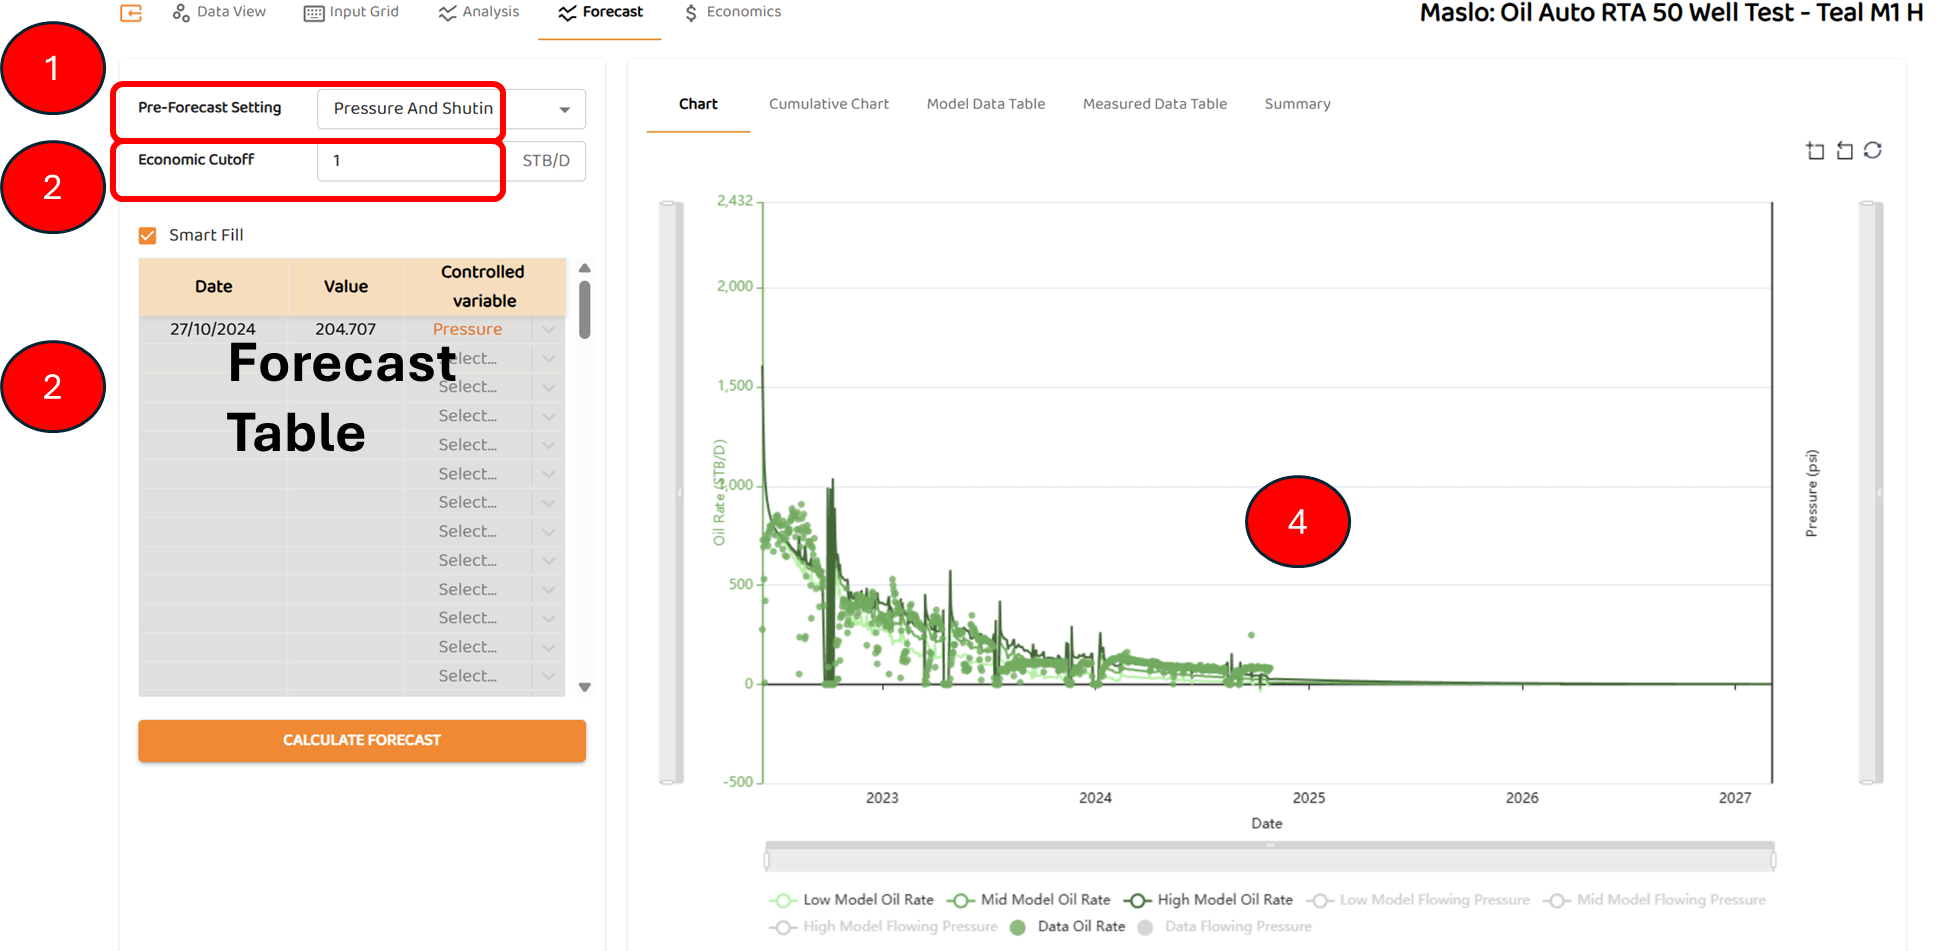The image size is (1941, 951).
Task: Click the Analysis wave icon
Action: (447, 13)
